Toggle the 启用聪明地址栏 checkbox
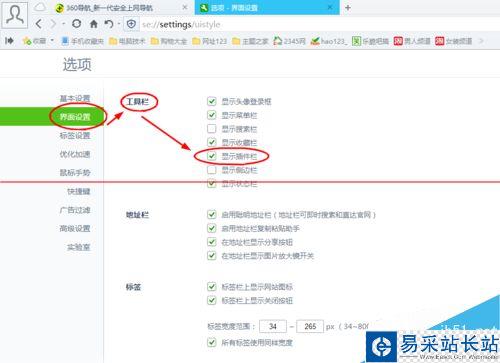Viewport: 500px width, 363px height. click(x=212, y=214)
